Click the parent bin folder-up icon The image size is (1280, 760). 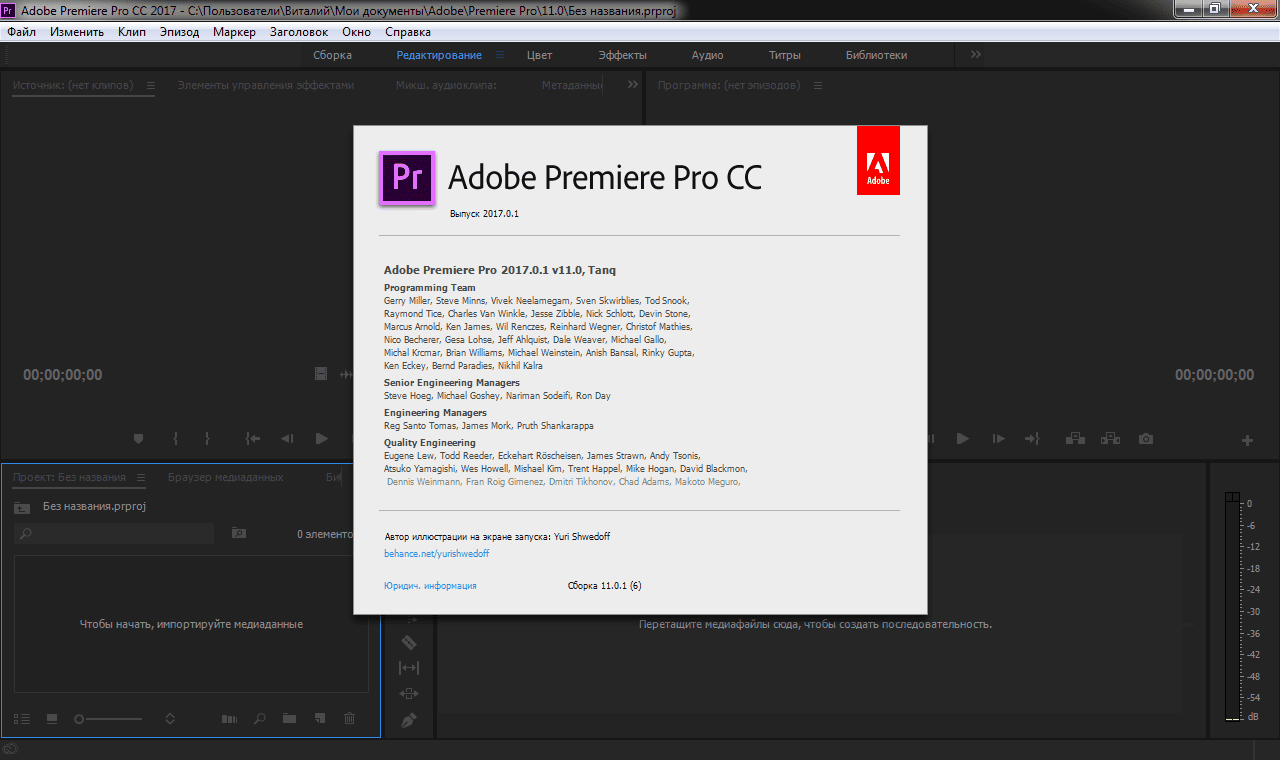[x=22, y=507]
